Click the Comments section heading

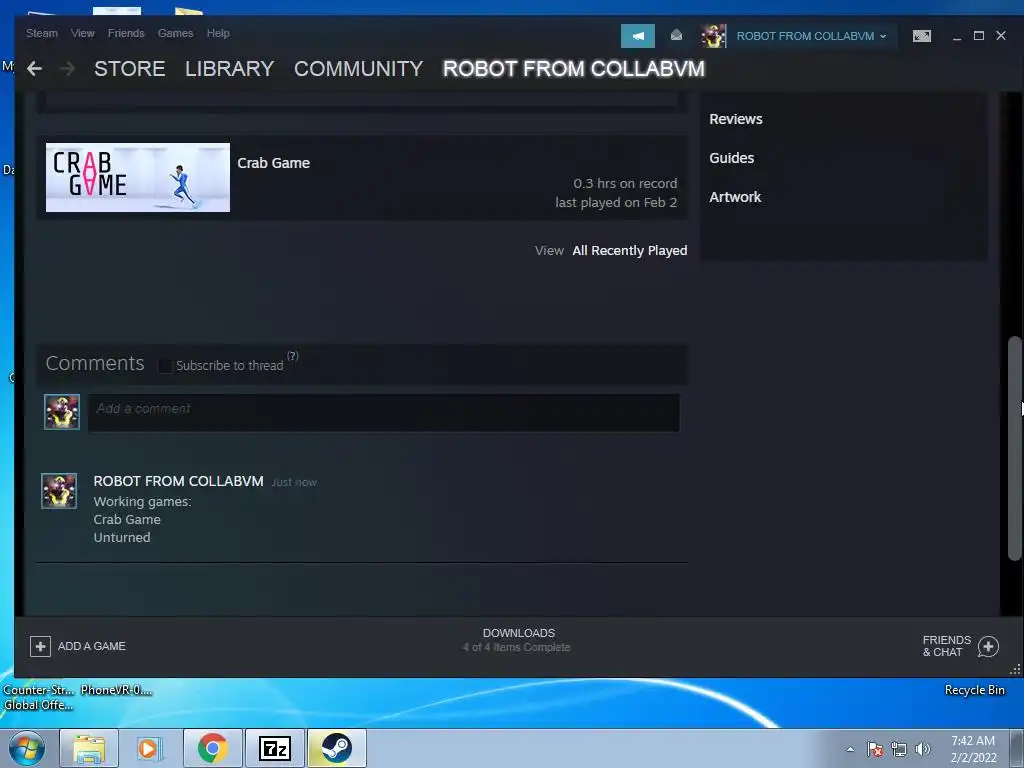pyautogui.click(x=95, y=363)
